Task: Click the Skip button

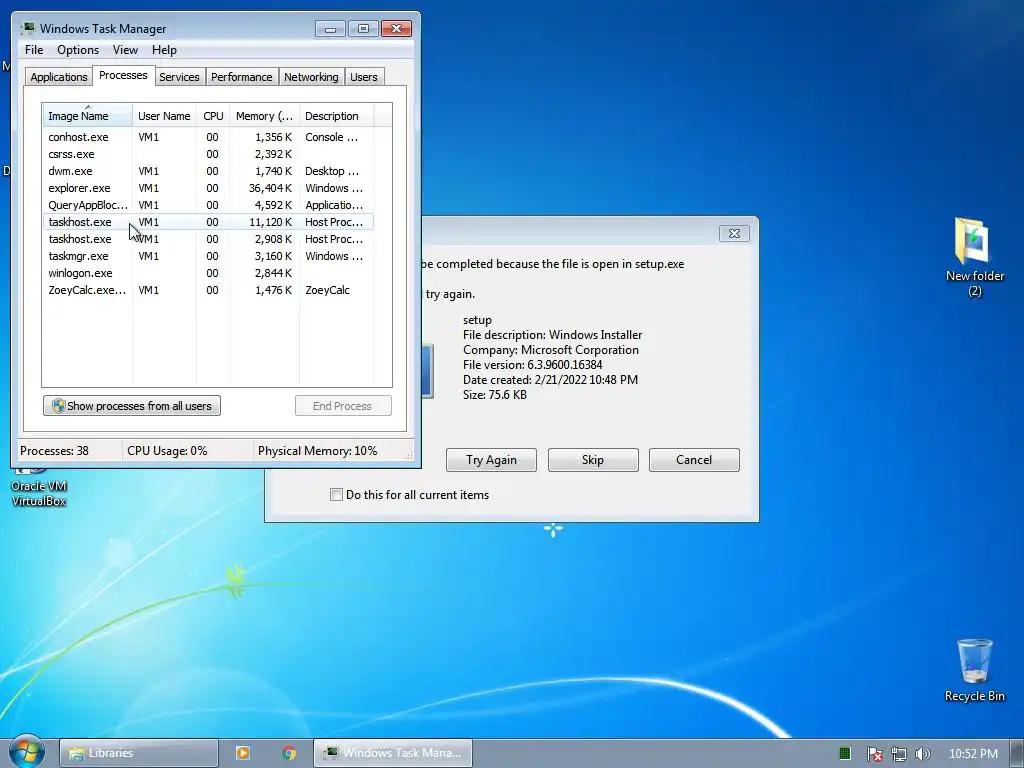Action: (593, 460)
